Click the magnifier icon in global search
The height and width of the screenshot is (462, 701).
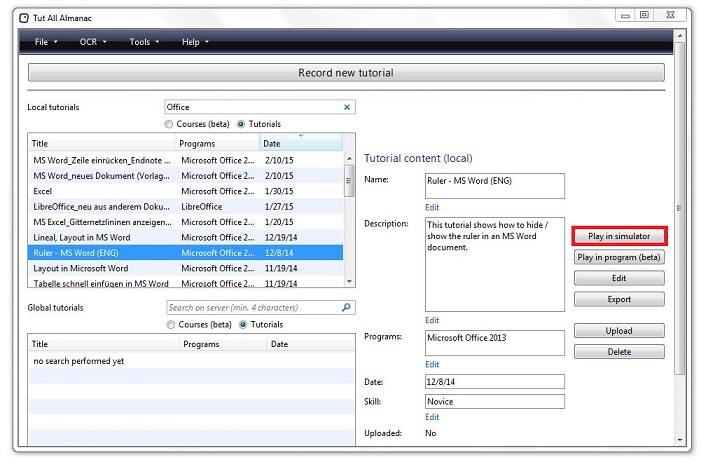[x=346, y=308]
